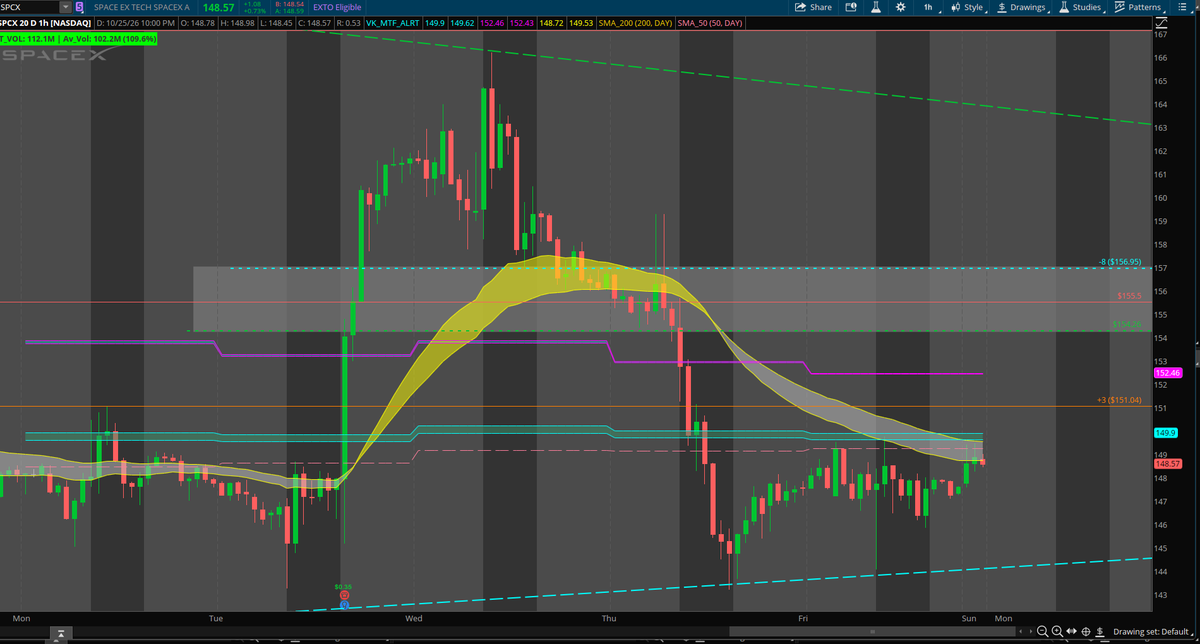
Task: Click the SMA_50 (50, DAY) study label
Action: pos(710,21)
